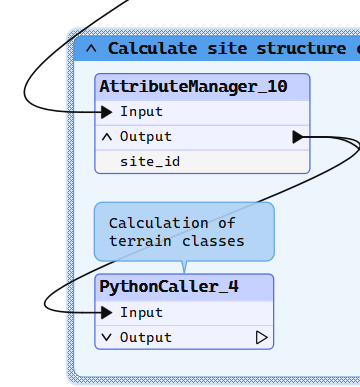Select the Calculation of terrain classes annotation

pos(184,232)
